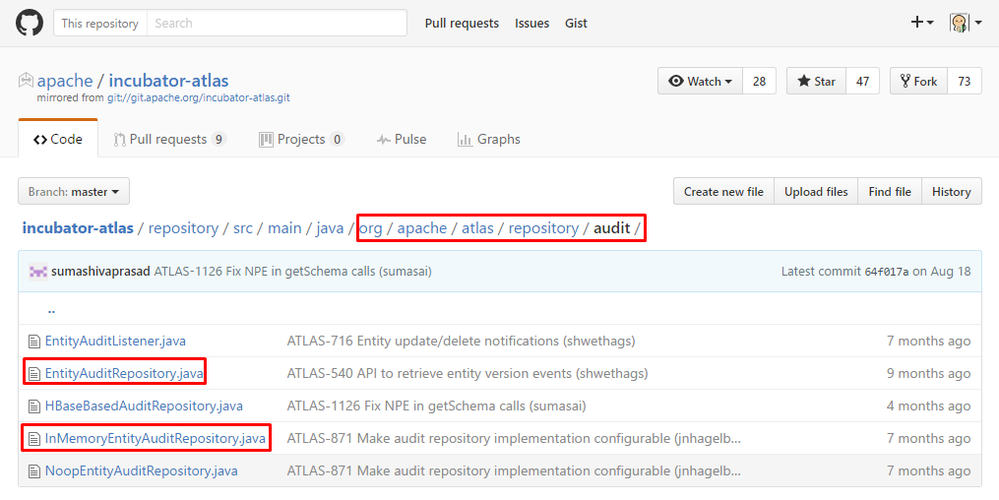Screen dimensions: 999x500
Task: Click the Watch button
Action: pyautogui.click(x=699, y=81)
